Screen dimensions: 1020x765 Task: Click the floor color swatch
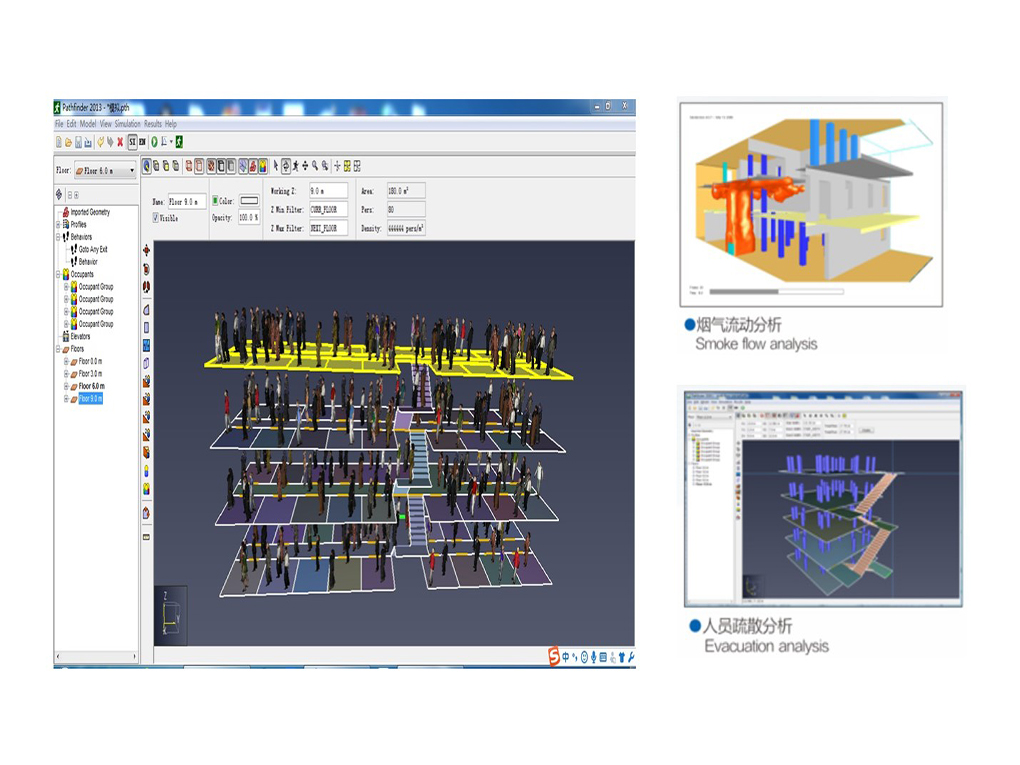click(x=248, y=201)
